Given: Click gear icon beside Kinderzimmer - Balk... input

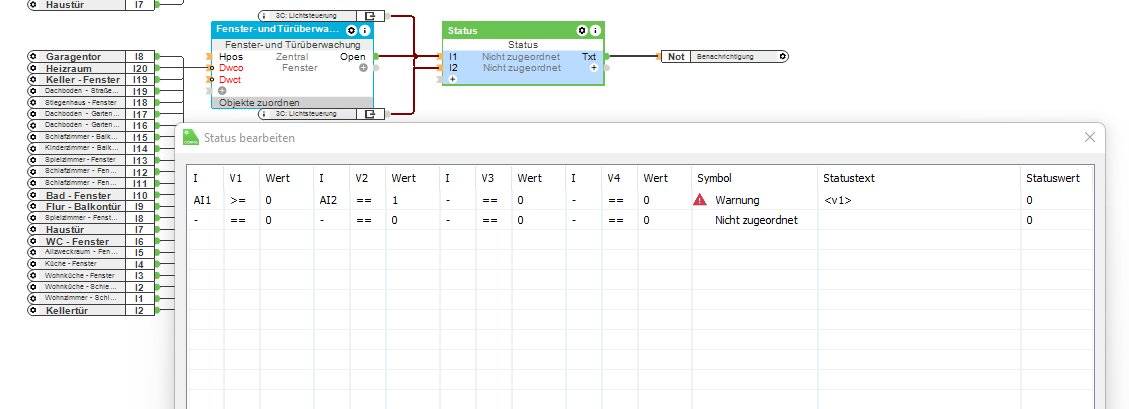Looking at the screenshot, I should 32,148.
